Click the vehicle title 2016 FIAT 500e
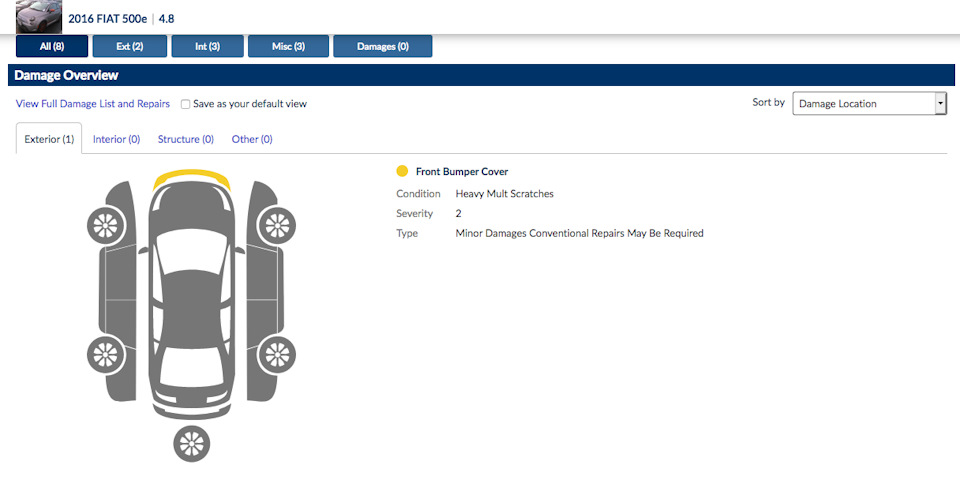The image size is (960, 480). point(108,18)
